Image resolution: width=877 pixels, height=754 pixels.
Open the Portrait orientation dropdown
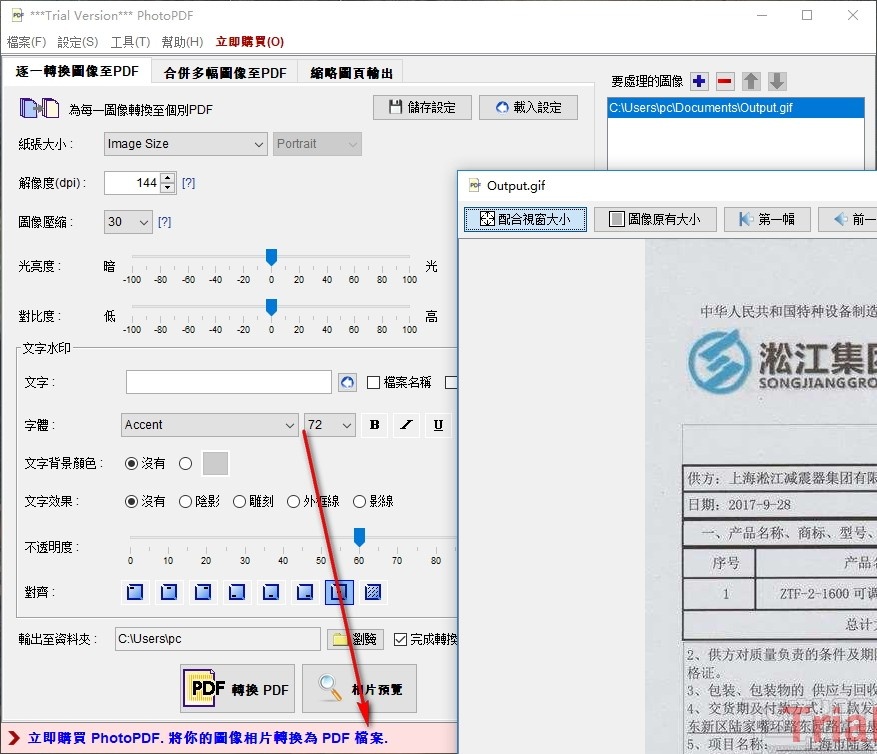click(317, 144)
